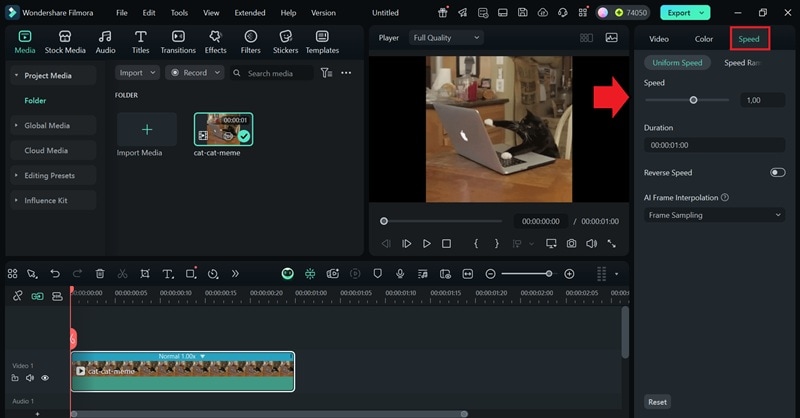Open the Stickers panel
800x418 pixels.
(x=285, y=42)
